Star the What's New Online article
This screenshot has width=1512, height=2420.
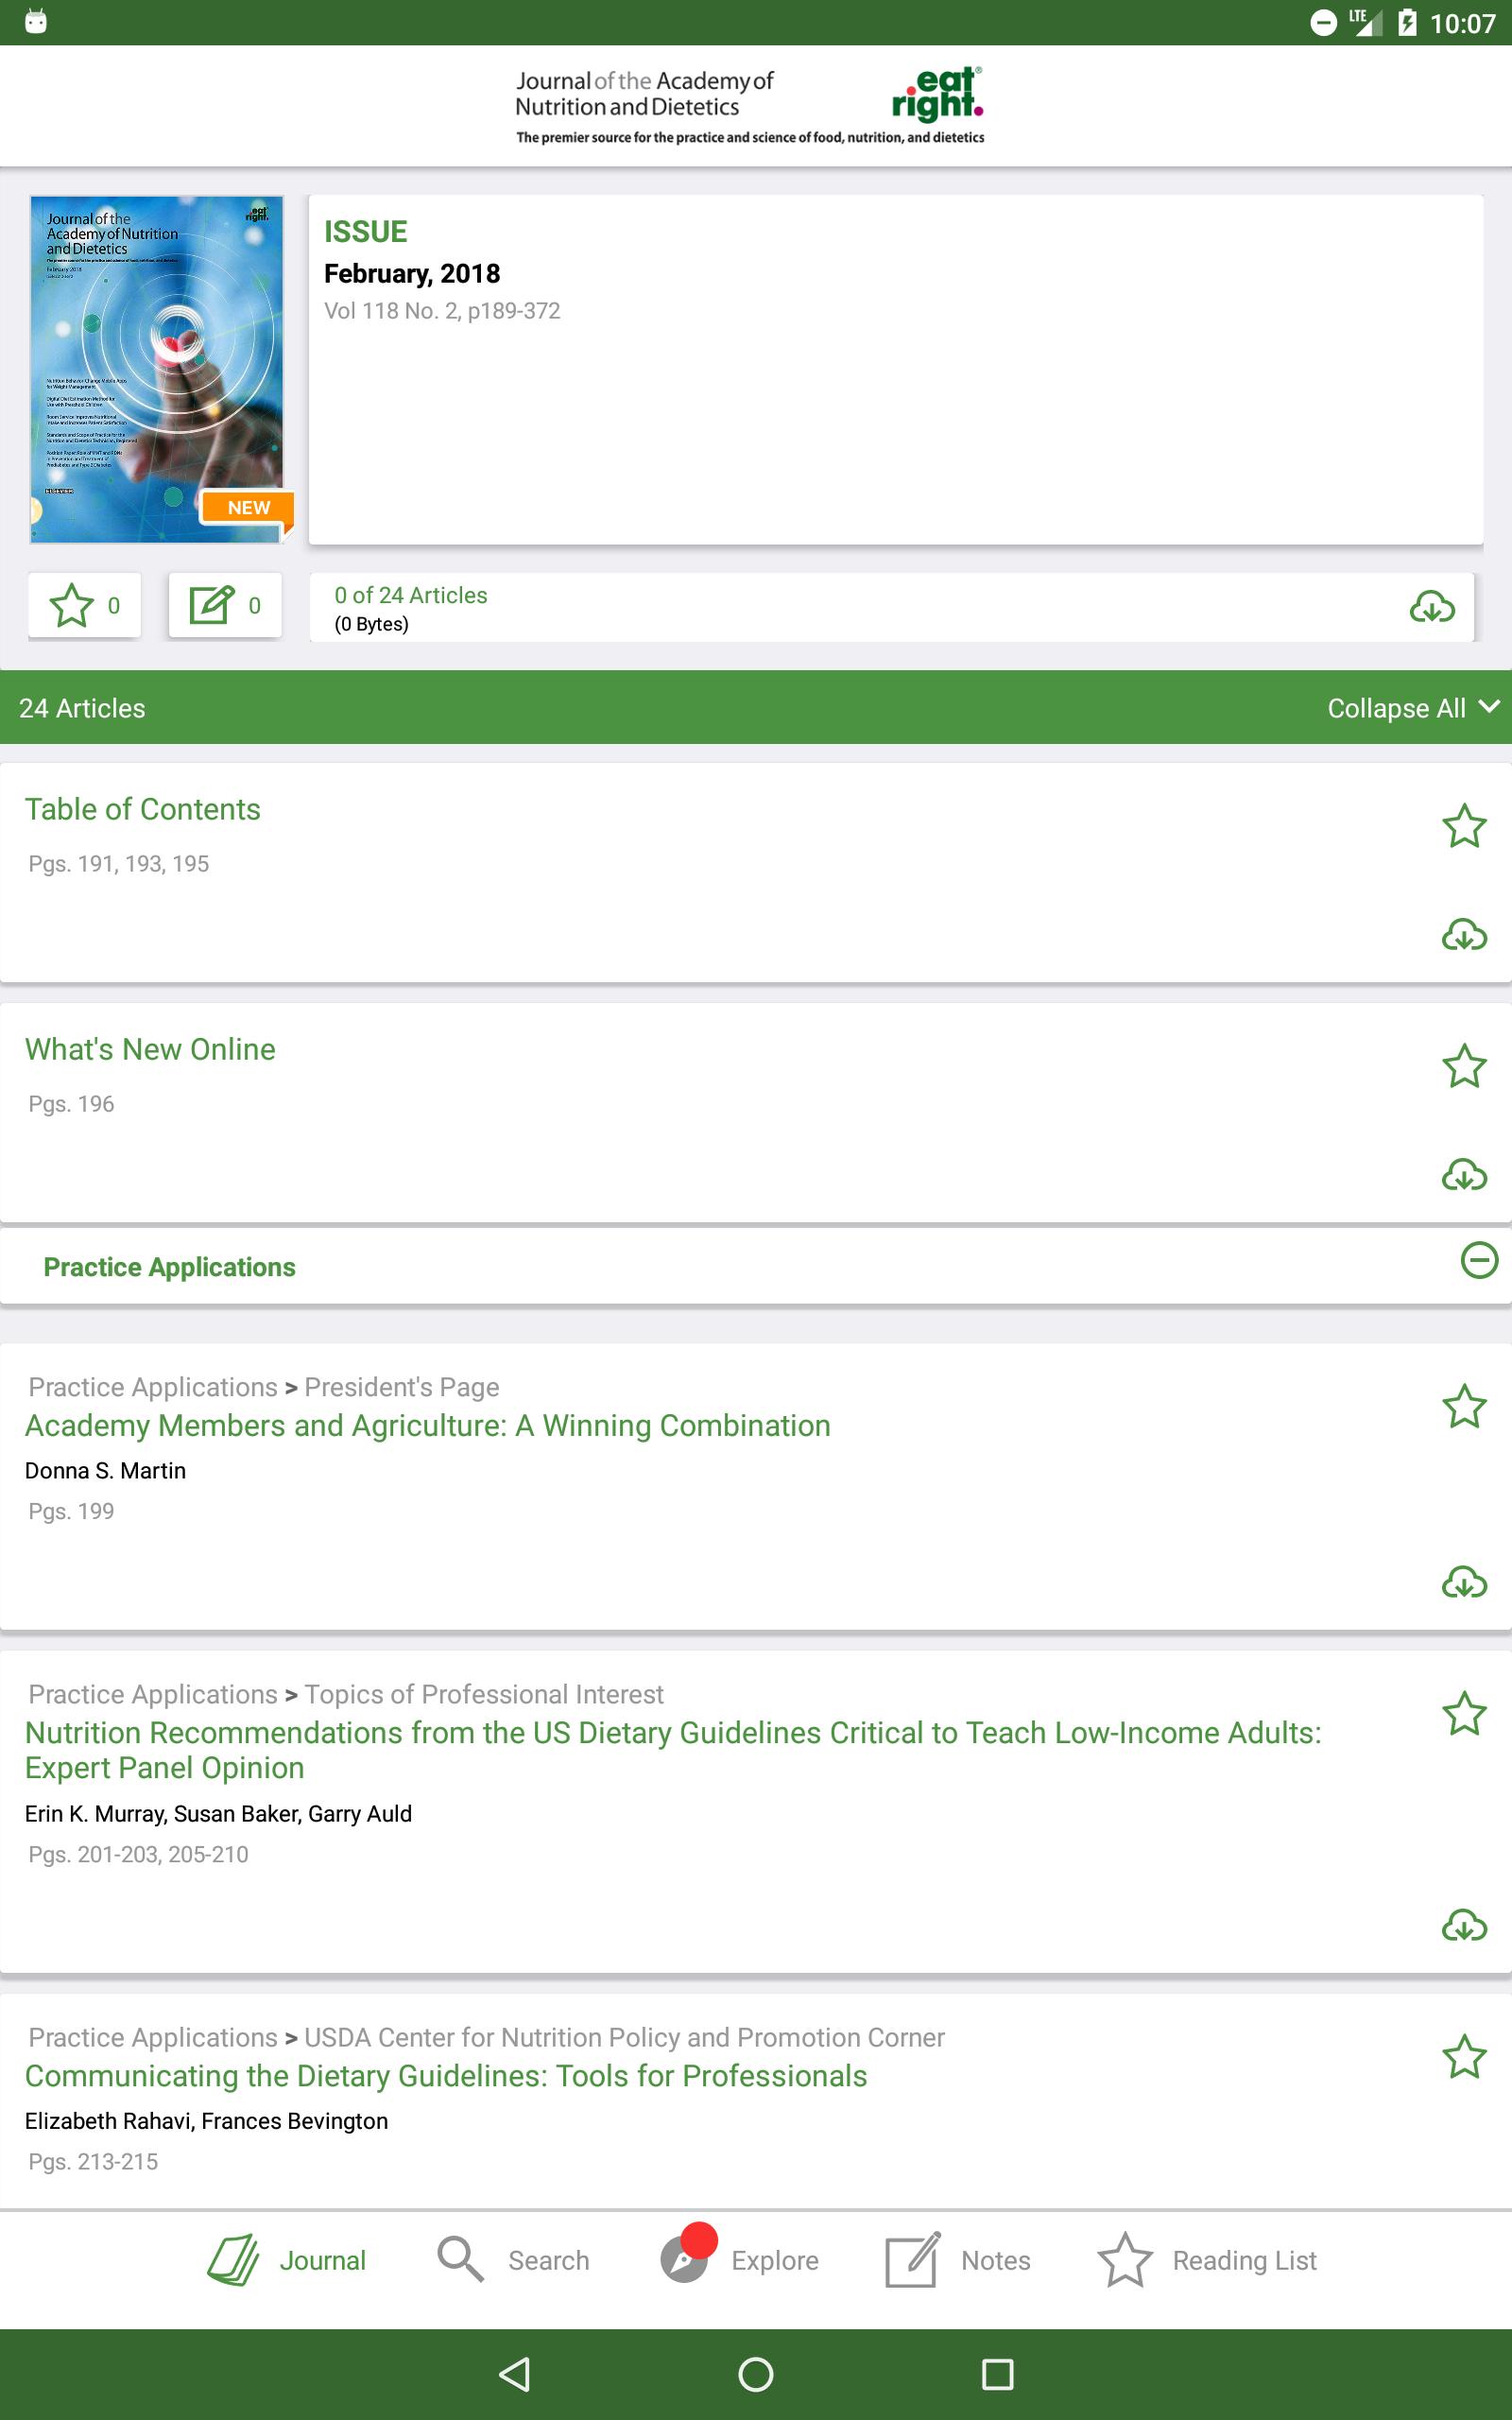(x=1464, y=1066)
